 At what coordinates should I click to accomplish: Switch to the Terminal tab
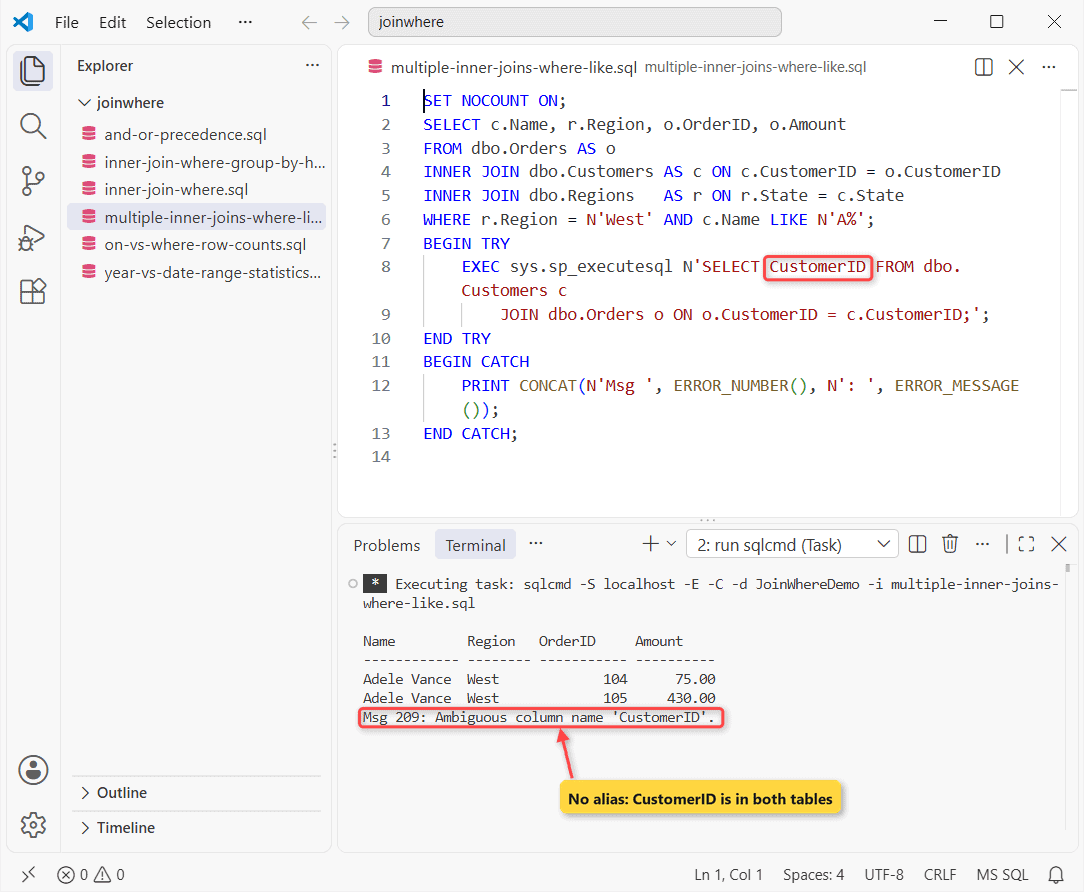coord(476,546)
